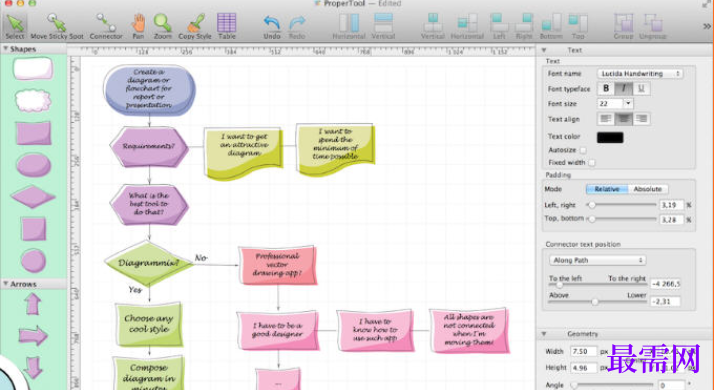Insert a Table from toolbar

coord(227,26)
